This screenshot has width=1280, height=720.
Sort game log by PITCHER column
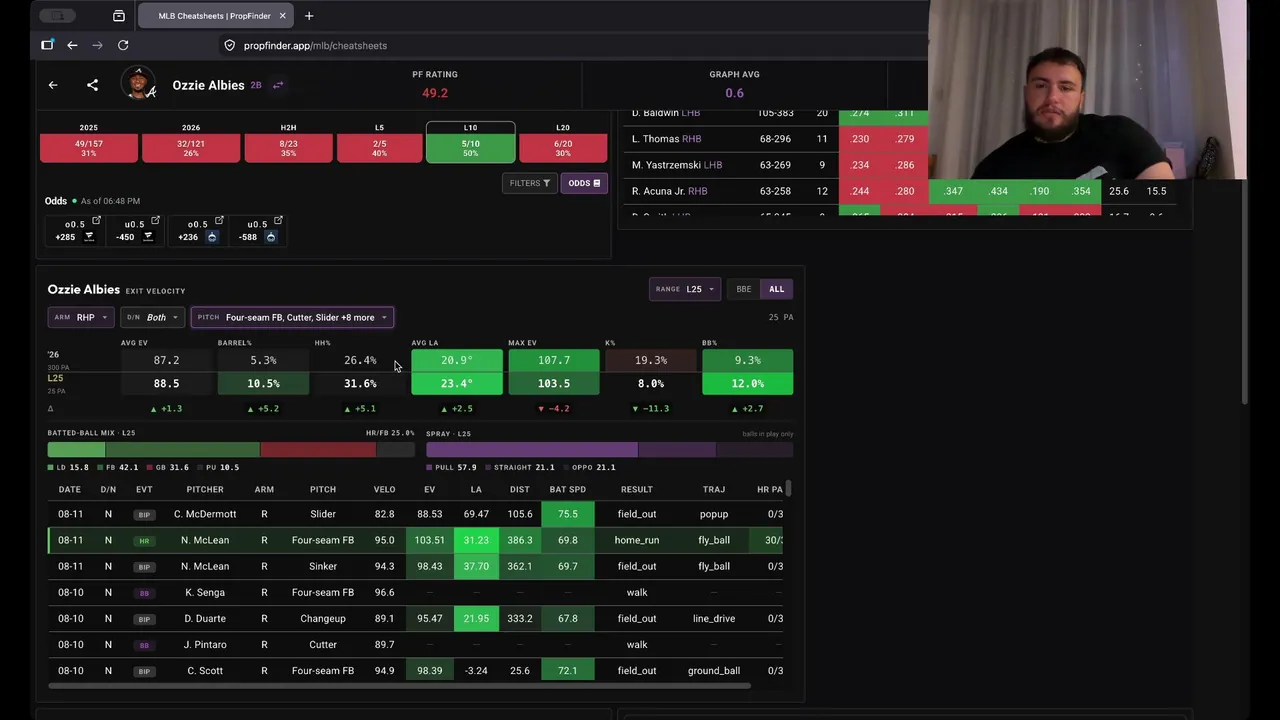[x=205, y=489]
